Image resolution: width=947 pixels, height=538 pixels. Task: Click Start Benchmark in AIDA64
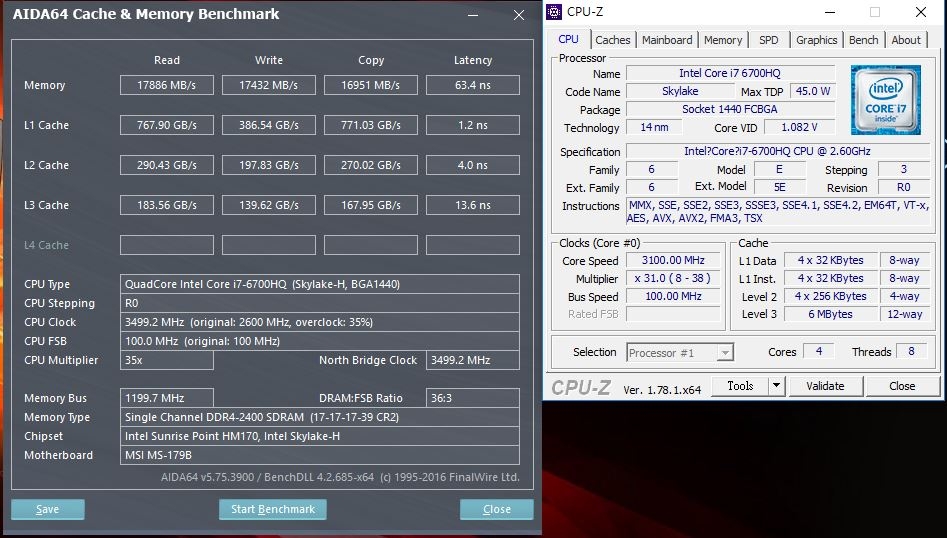[x=272, y=509]
